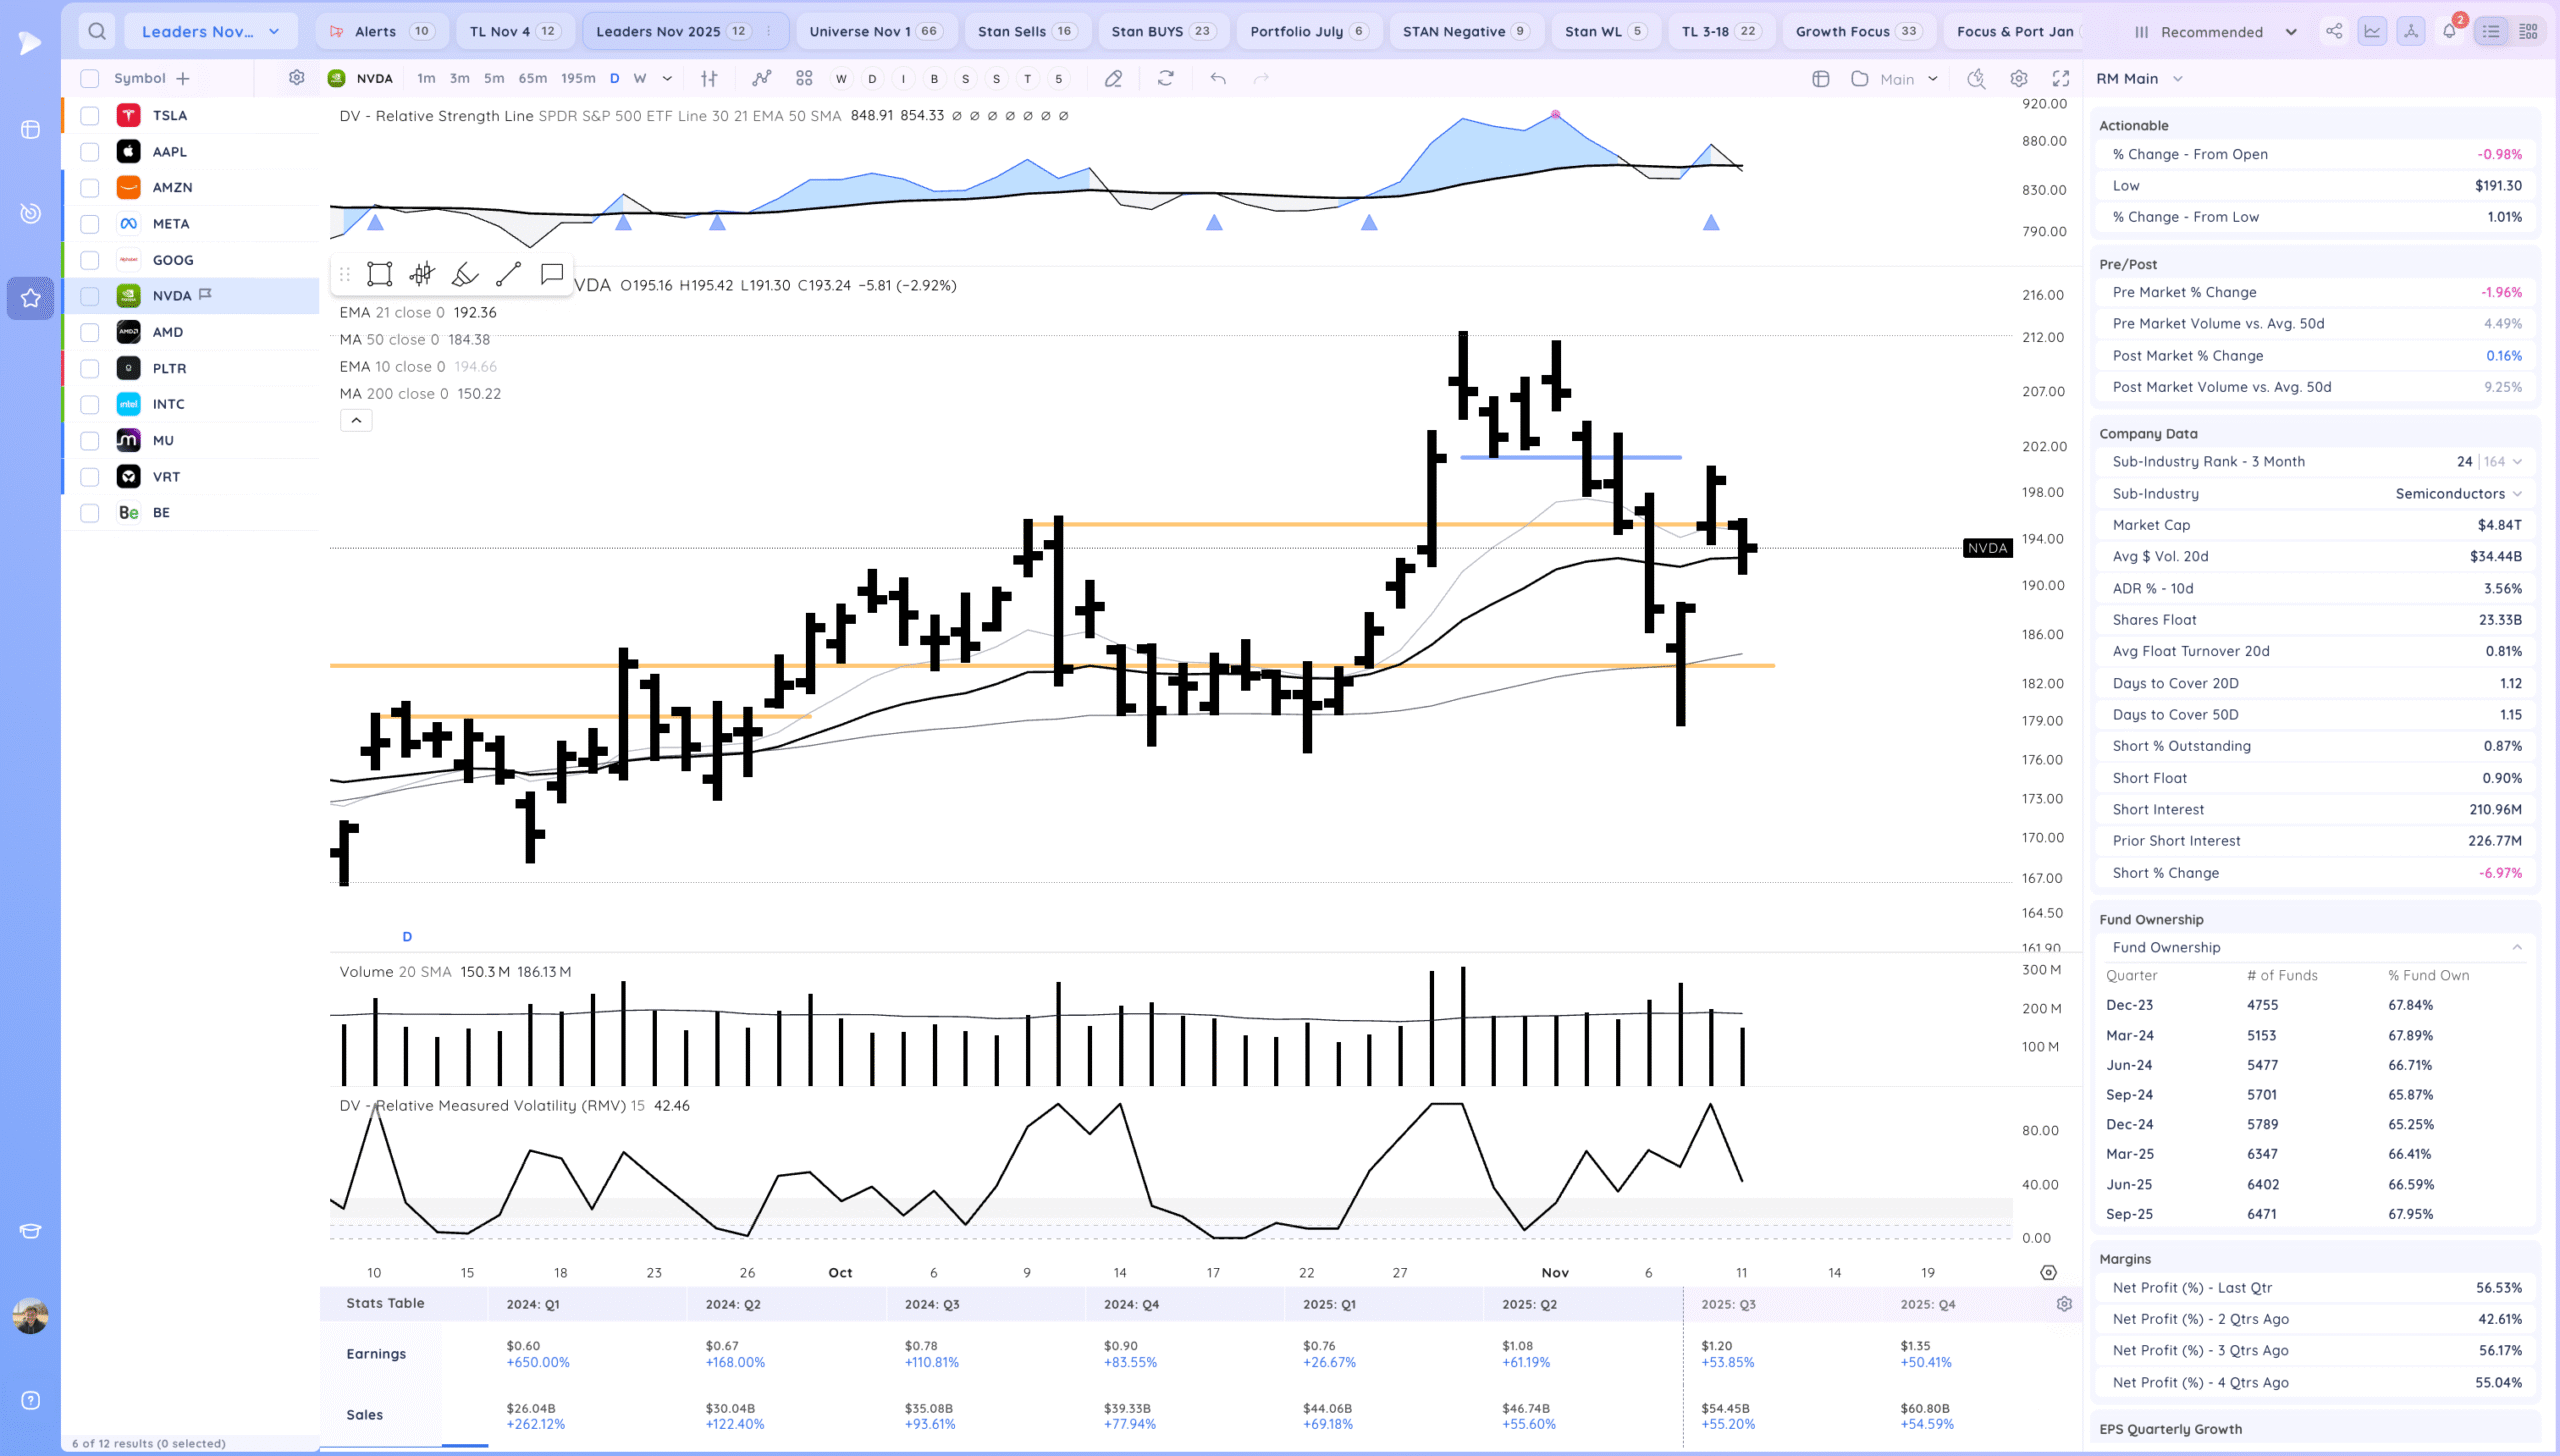
Task: Check the TSLA row checkbox
Action: pyautogui.click(x=90, y=115)
